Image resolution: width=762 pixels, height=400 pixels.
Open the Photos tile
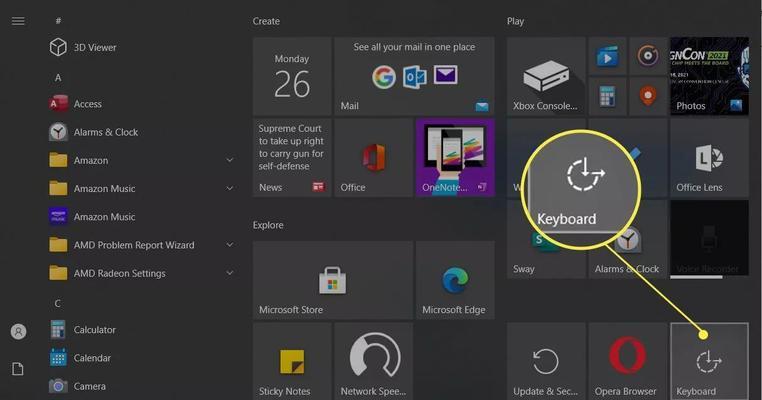point(709,76)
